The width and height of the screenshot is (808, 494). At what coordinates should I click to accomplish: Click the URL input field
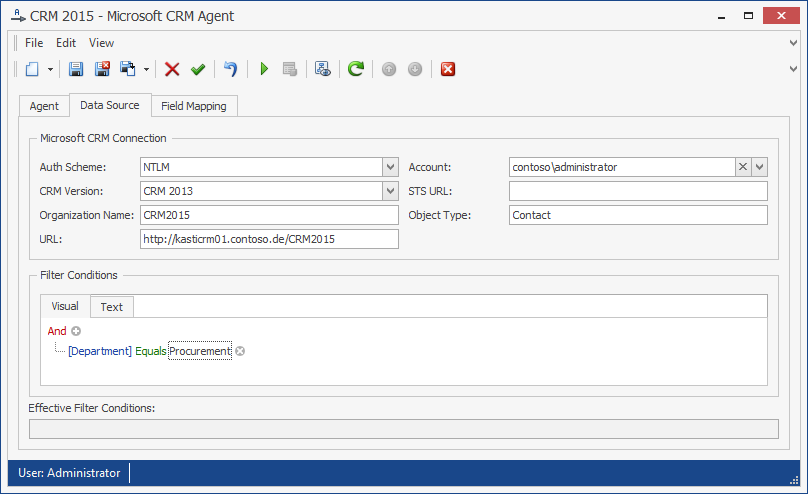269,239
